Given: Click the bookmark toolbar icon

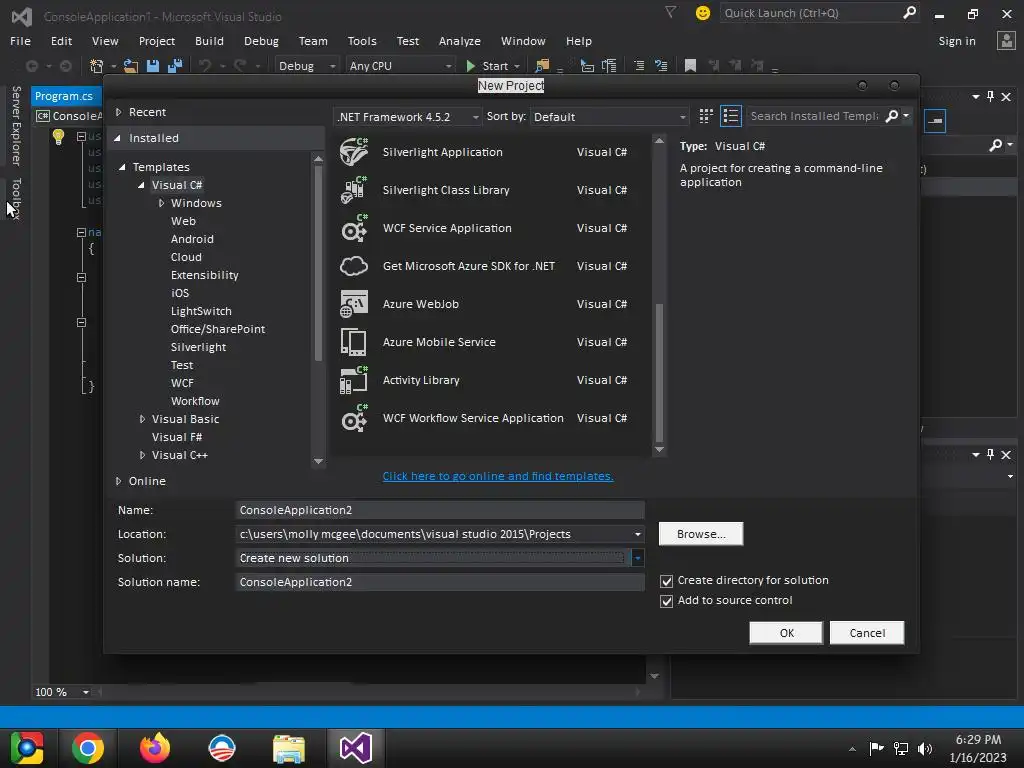Looking at the screenshot, I should coord(690,65).
